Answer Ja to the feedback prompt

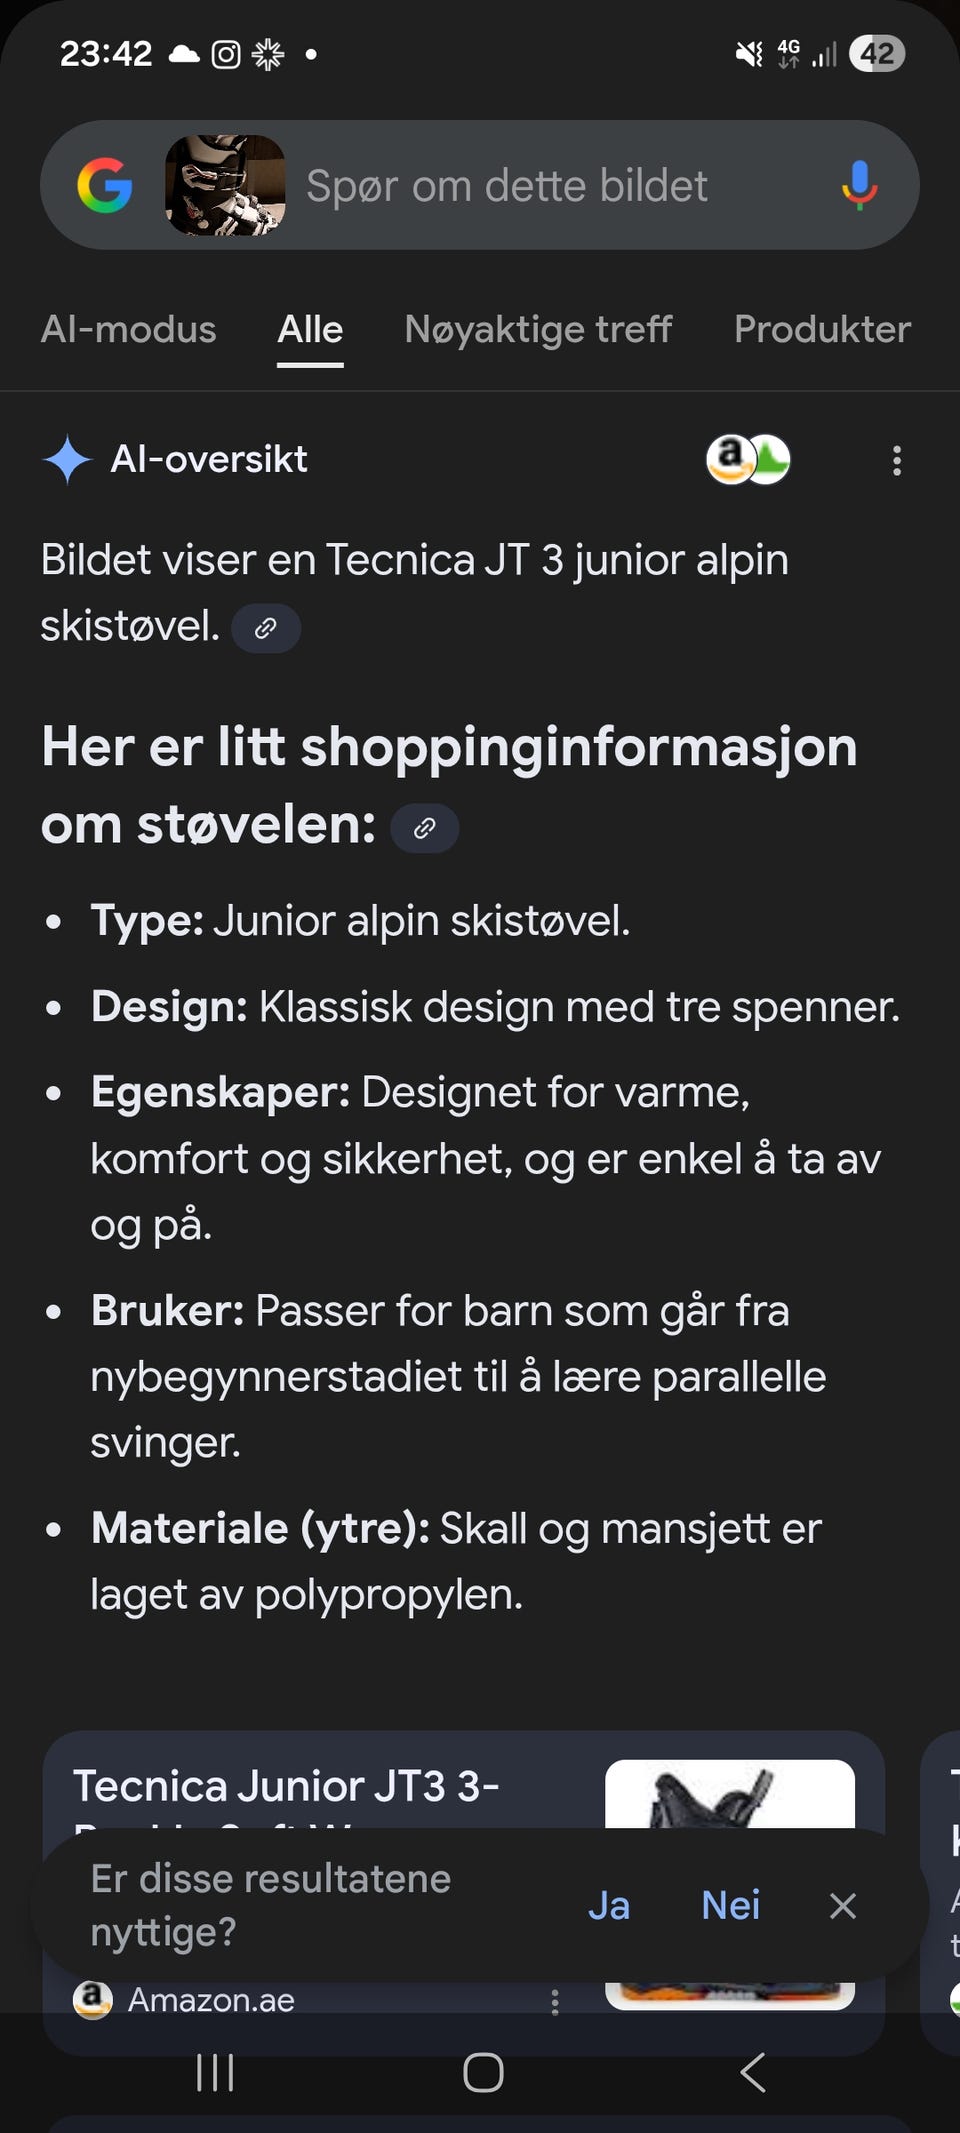(609, 1906)
